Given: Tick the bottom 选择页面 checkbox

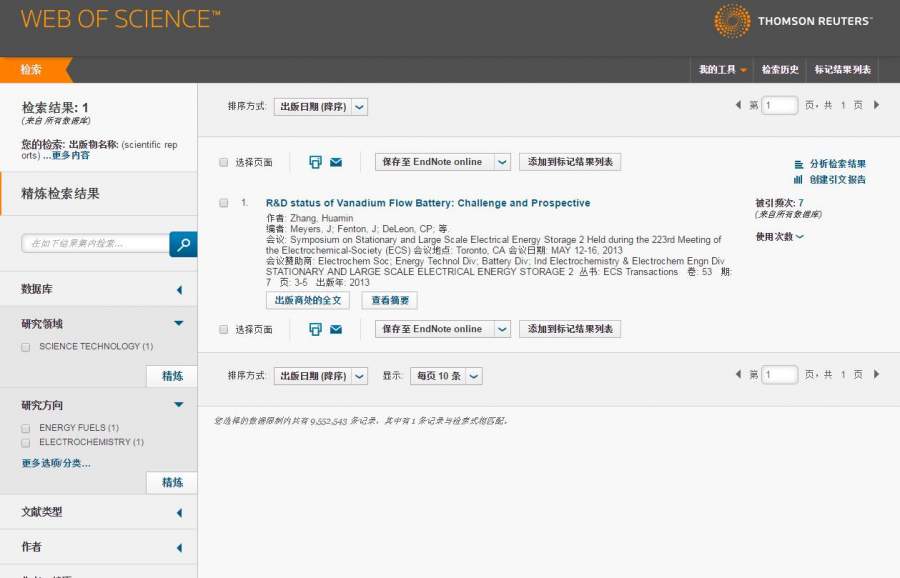Looking at the screenshot, I should click(224, 329).
